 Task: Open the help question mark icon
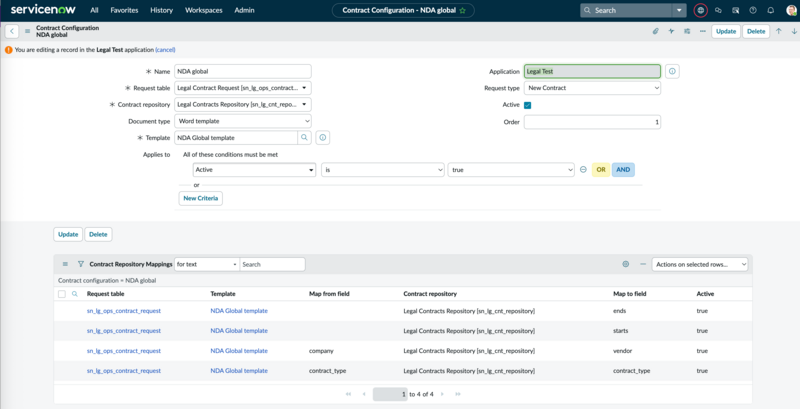click(753, 10)
